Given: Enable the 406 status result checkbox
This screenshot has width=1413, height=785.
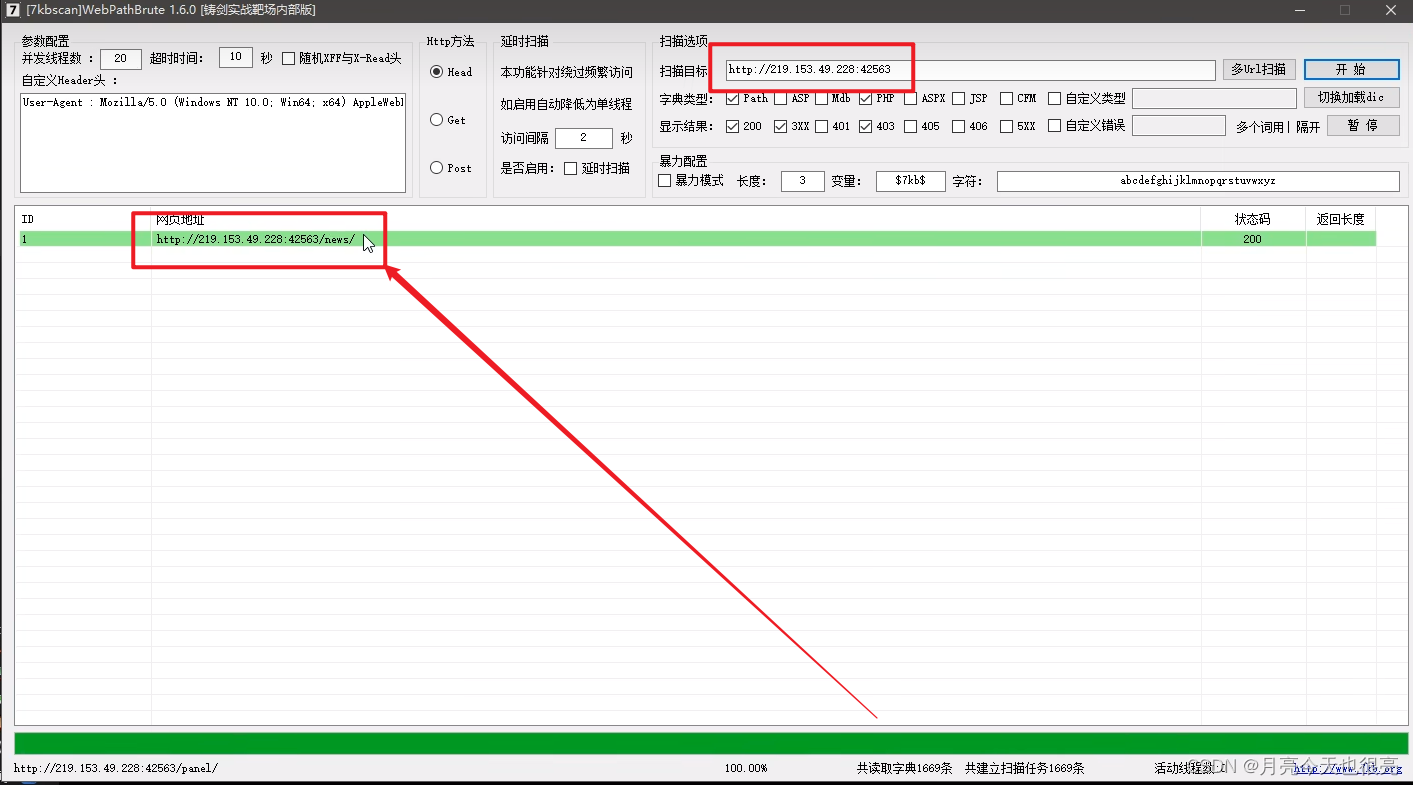Looking at the screenshot, I should [x=959, y=127].
